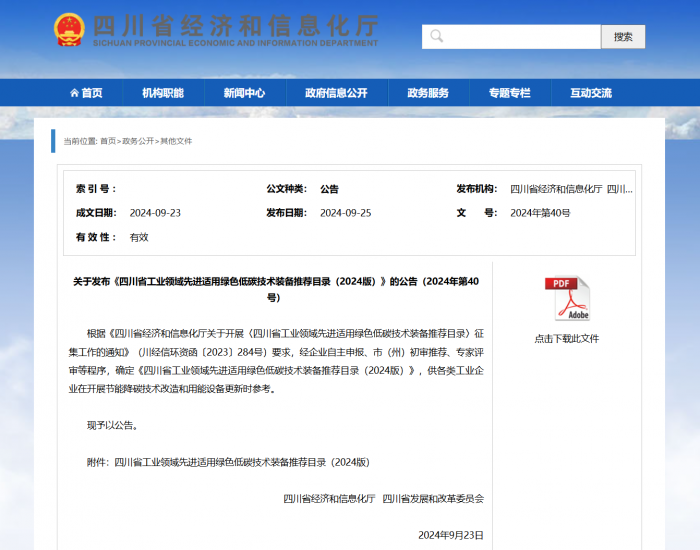Click the 其他文件 breadcrumb link

pyautogui.click(x=176, y=141)
